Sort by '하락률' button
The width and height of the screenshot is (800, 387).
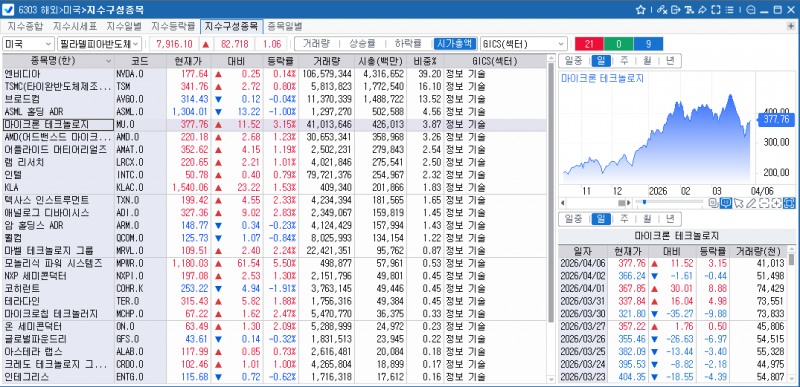click(408, 44)
